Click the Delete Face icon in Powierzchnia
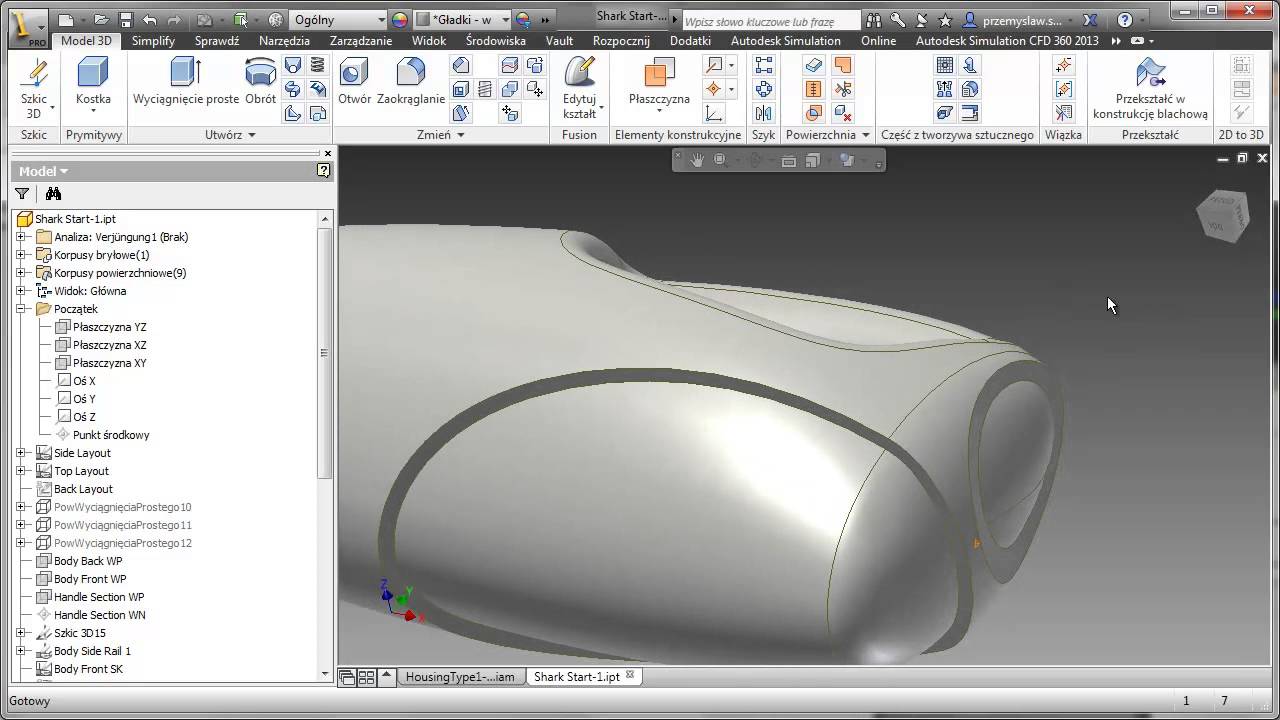The width and height of the screenshot is (1280, 720). coord(842,113)
